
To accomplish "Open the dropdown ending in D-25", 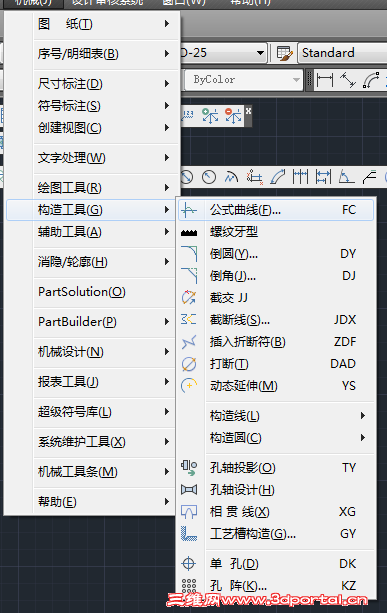I will tap(223, 53).
